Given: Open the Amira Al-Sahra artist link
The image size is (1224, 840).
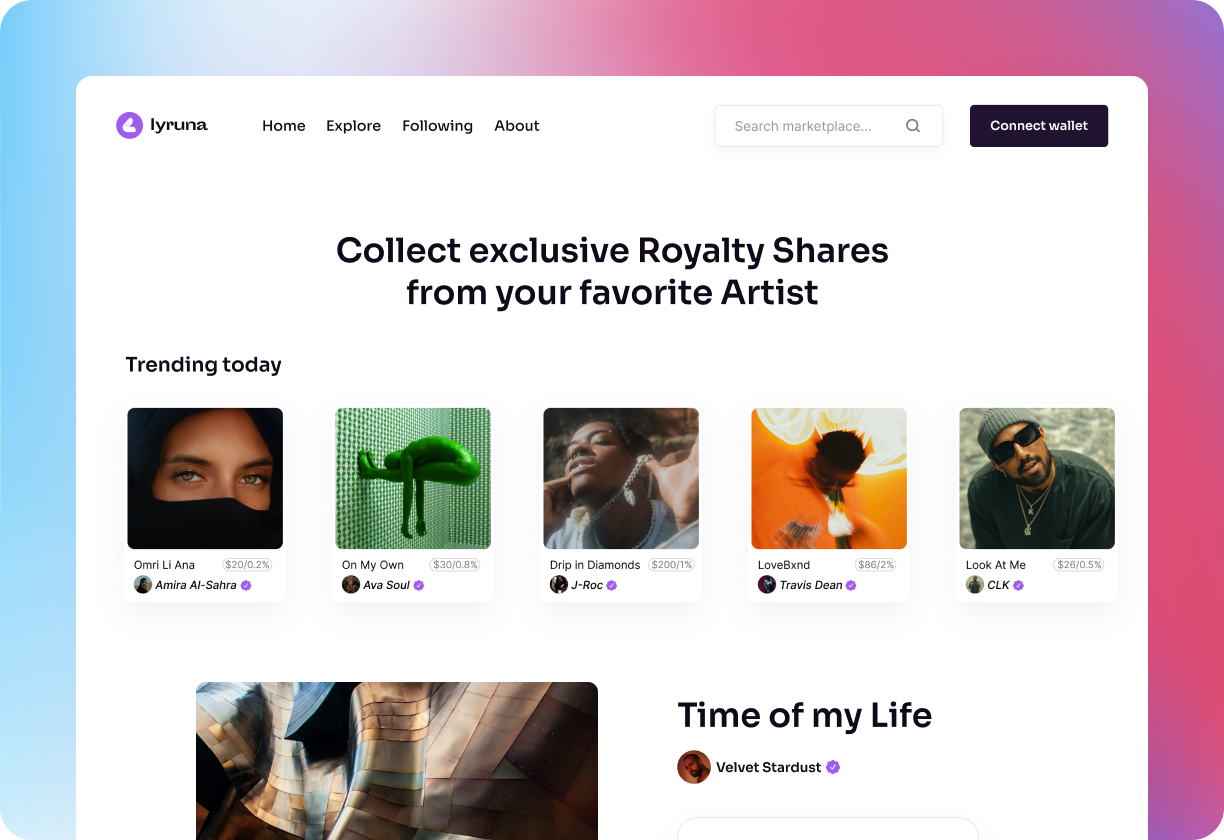Looking at the screenshot, I should 196,585.
